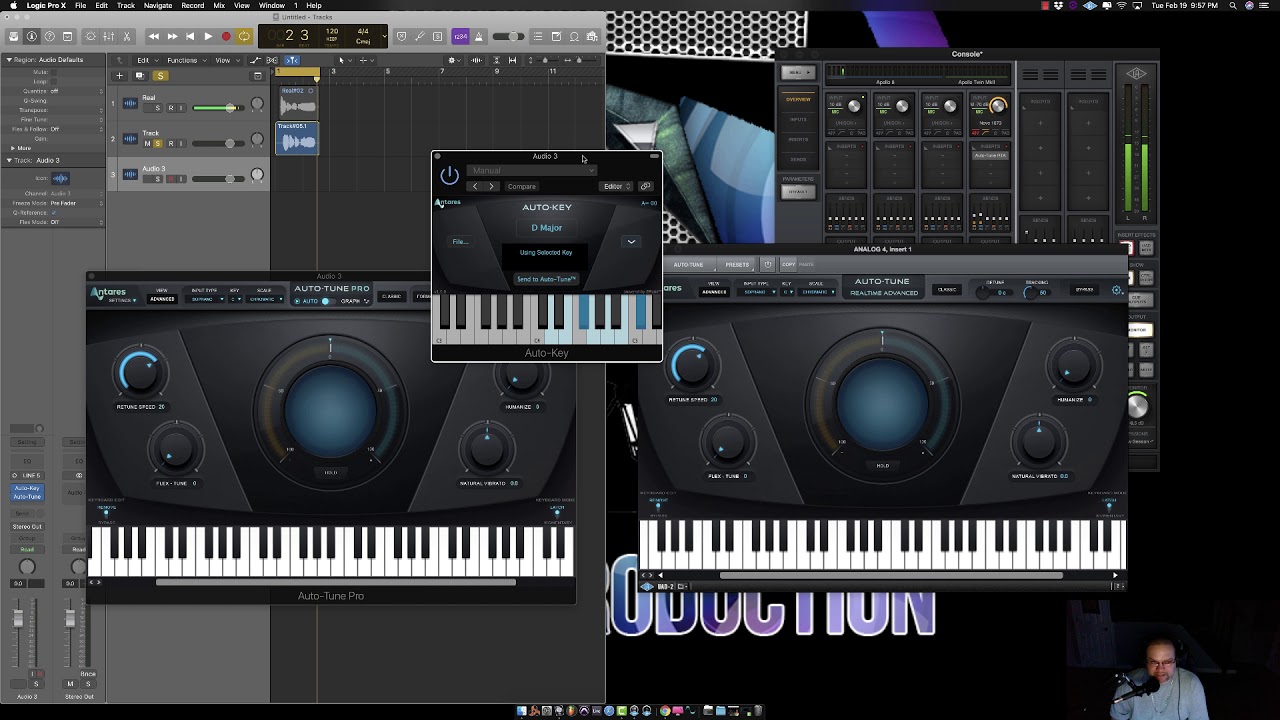
Task: Click the duplicate track icon
Action: tap(139, 76)
